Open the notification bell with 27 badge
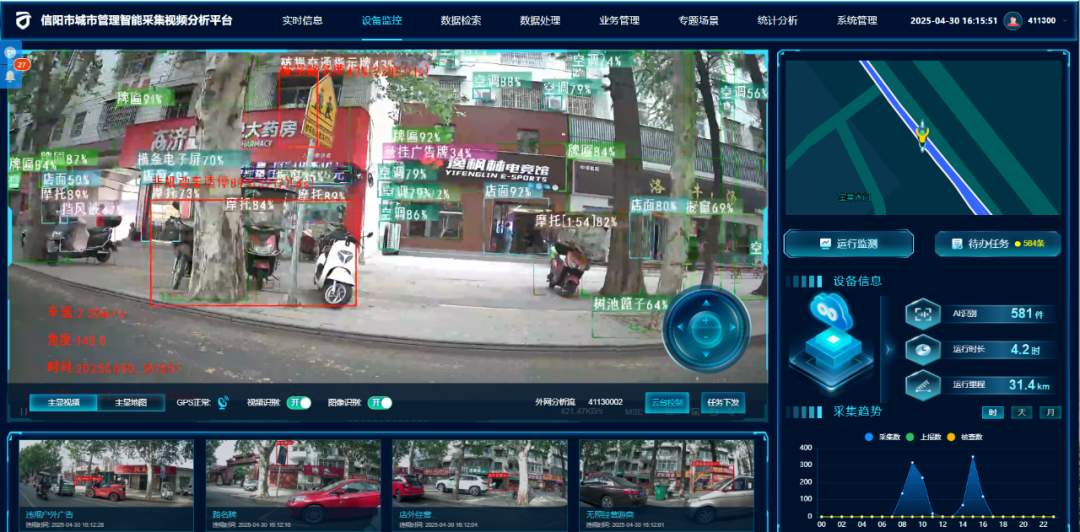 11,75
